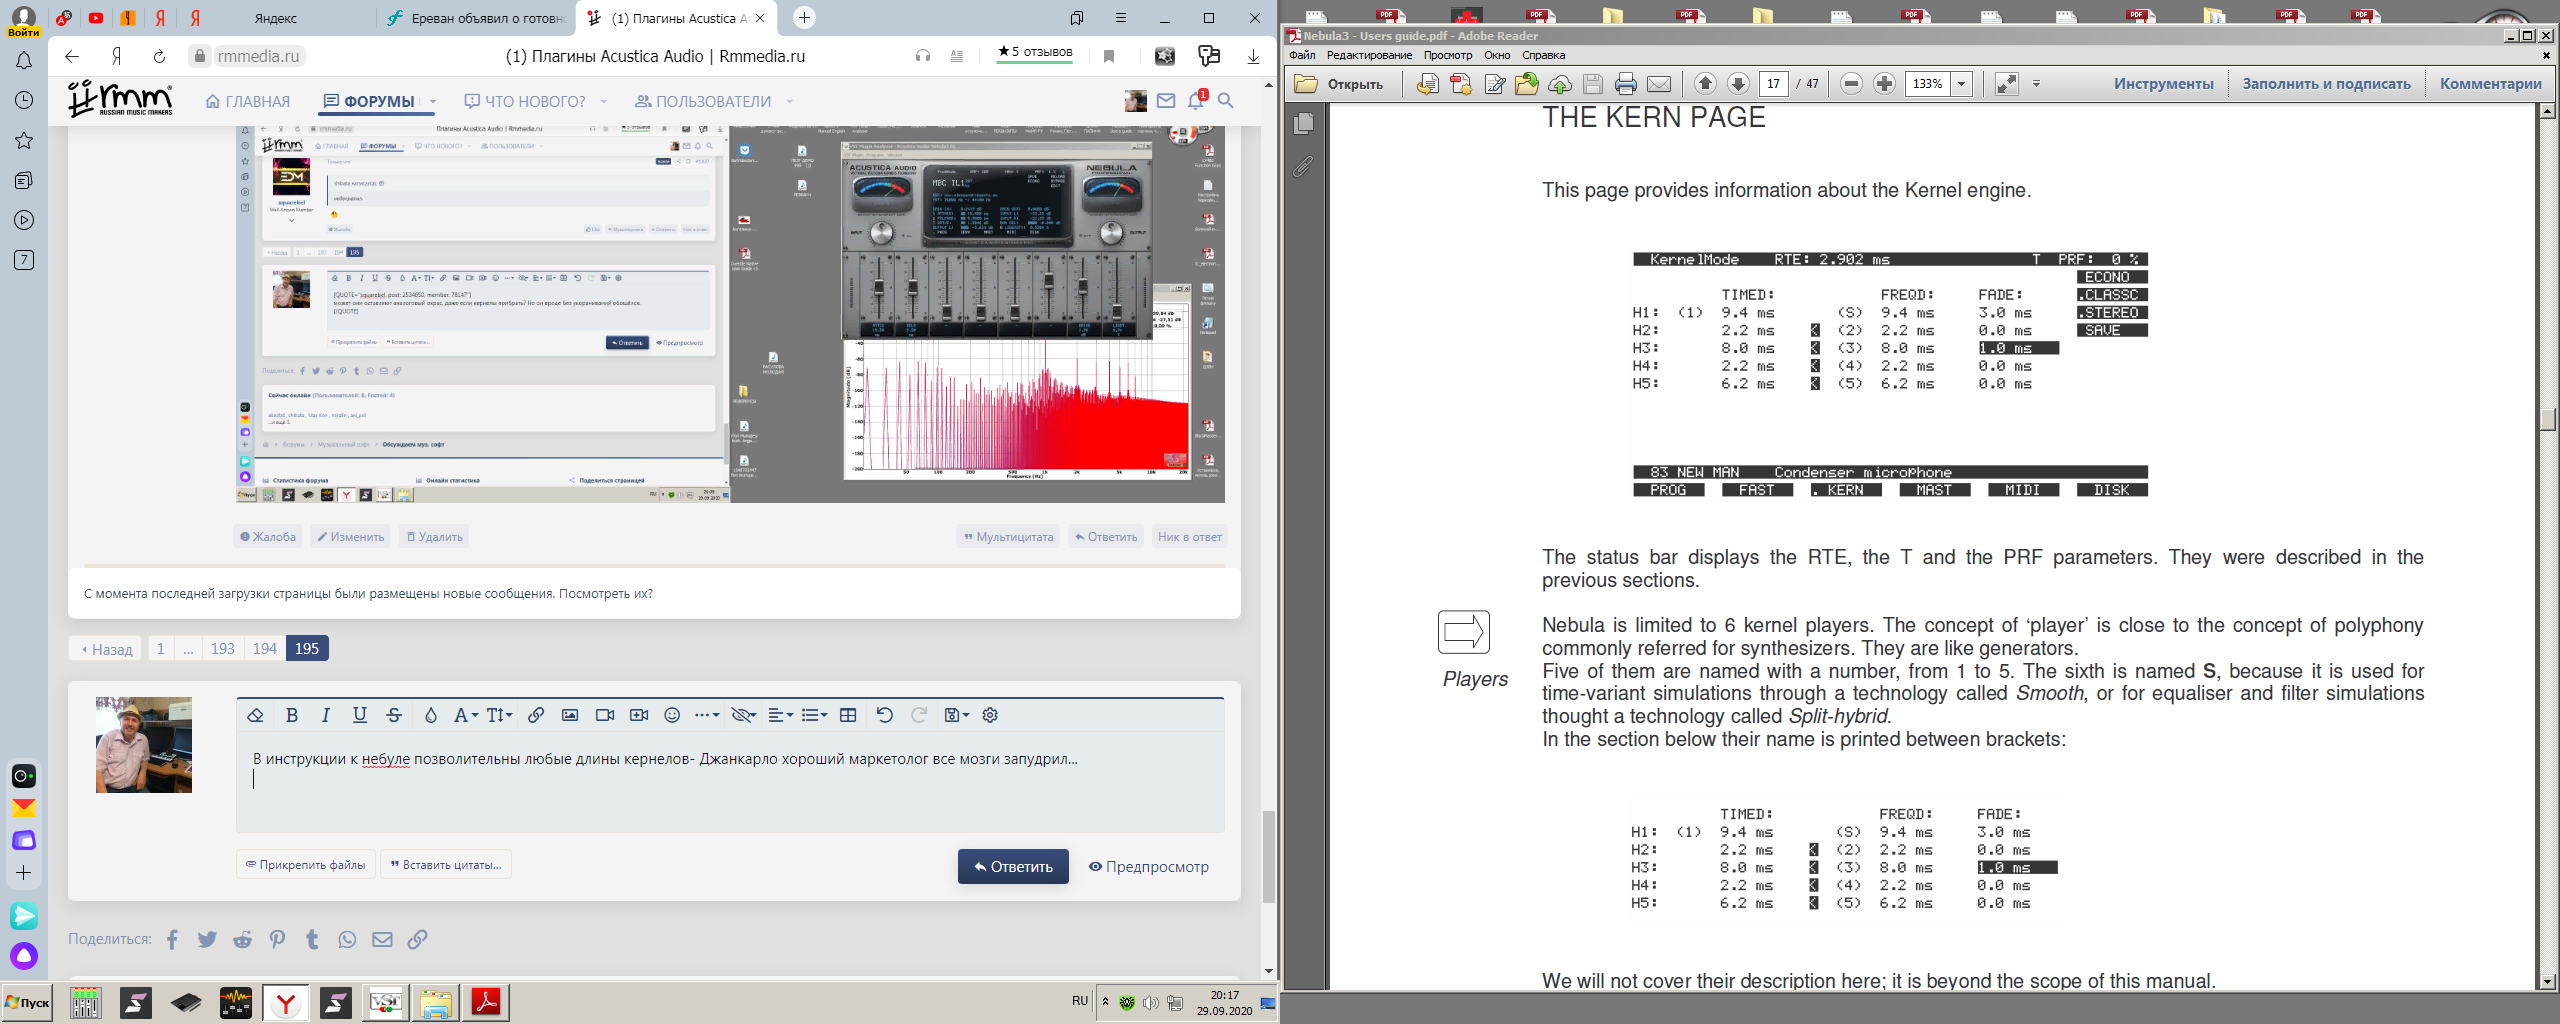The height and width of the screenshot is (1024, 2560).
Task: Click the Windows Пуск start button
Action: coord(27,1003)
